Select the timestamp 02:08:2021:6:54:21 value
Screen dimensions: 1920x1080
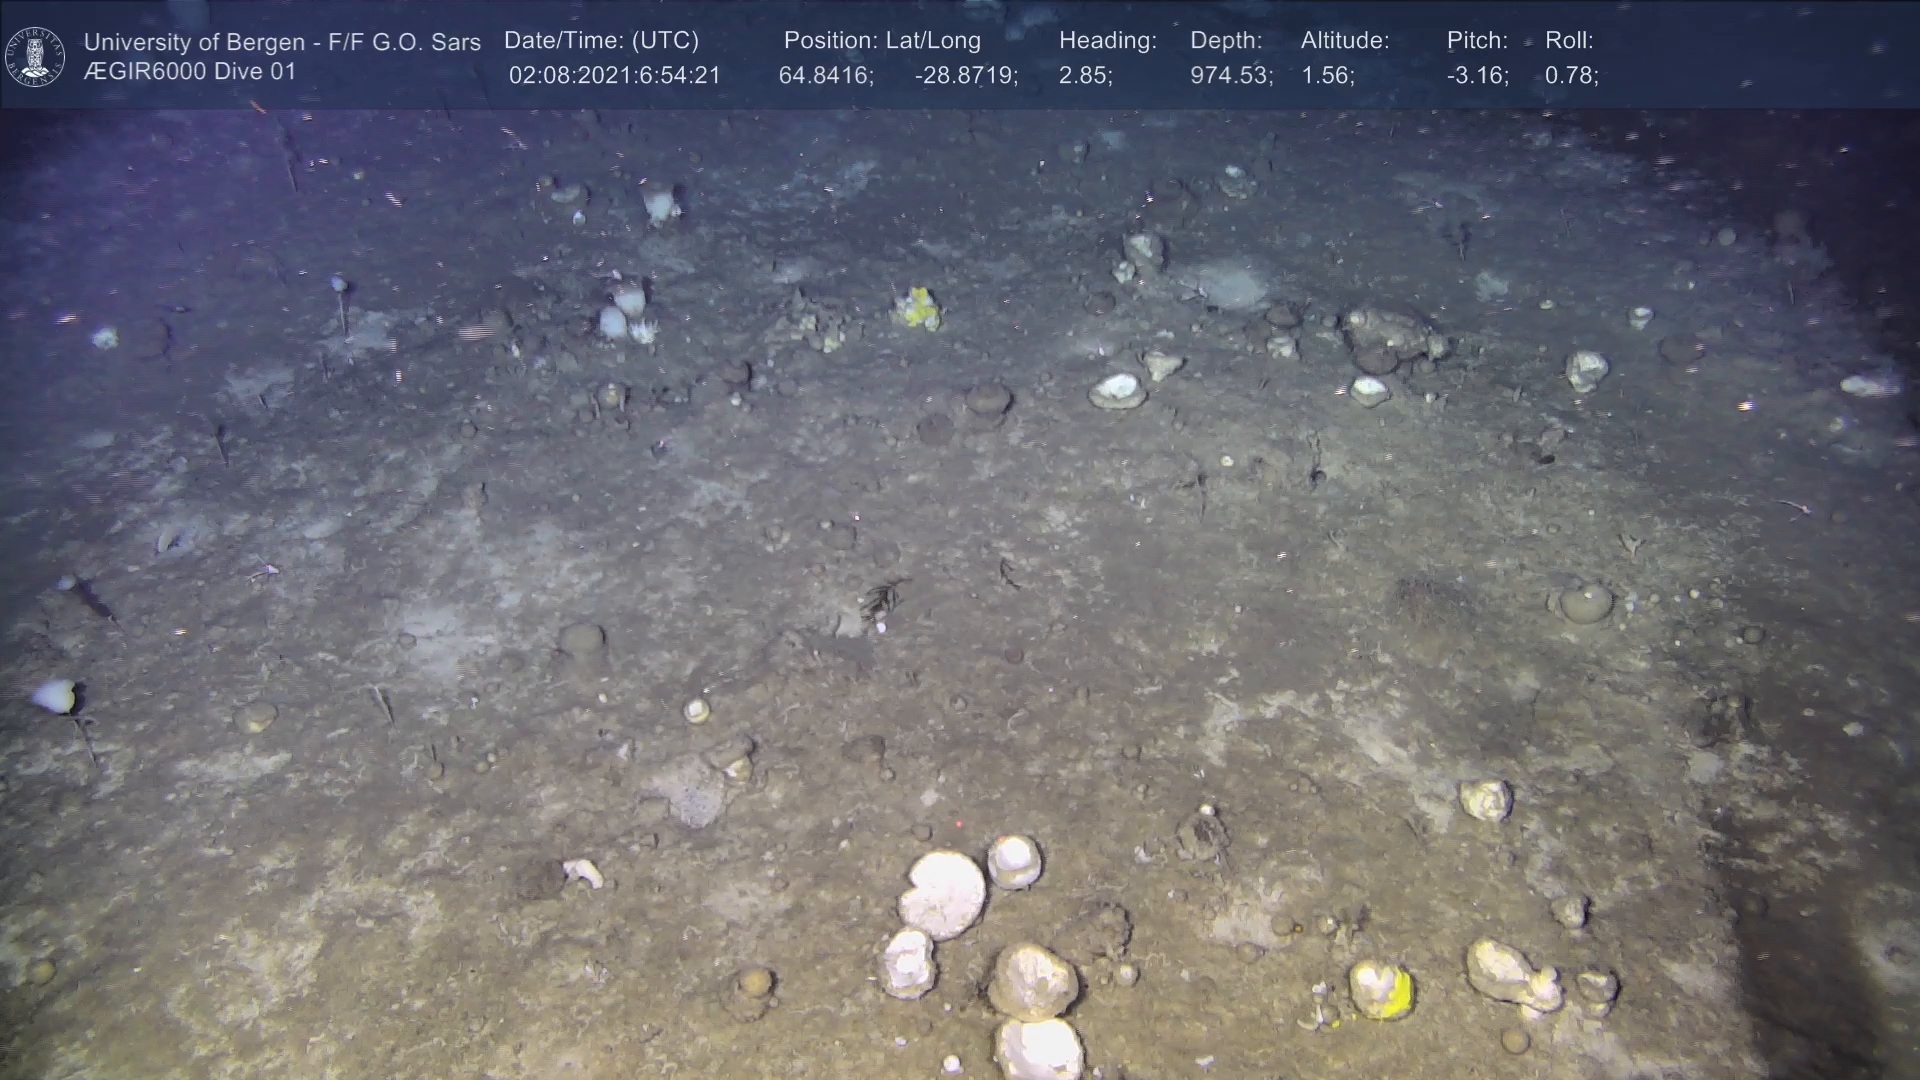coord(614,76)
